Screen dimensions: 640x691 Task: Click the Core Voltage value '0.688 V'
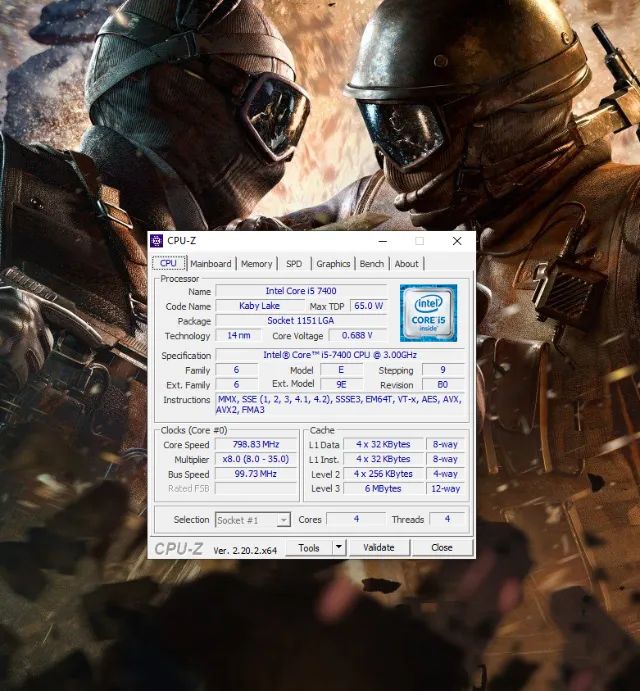[357, 335]
